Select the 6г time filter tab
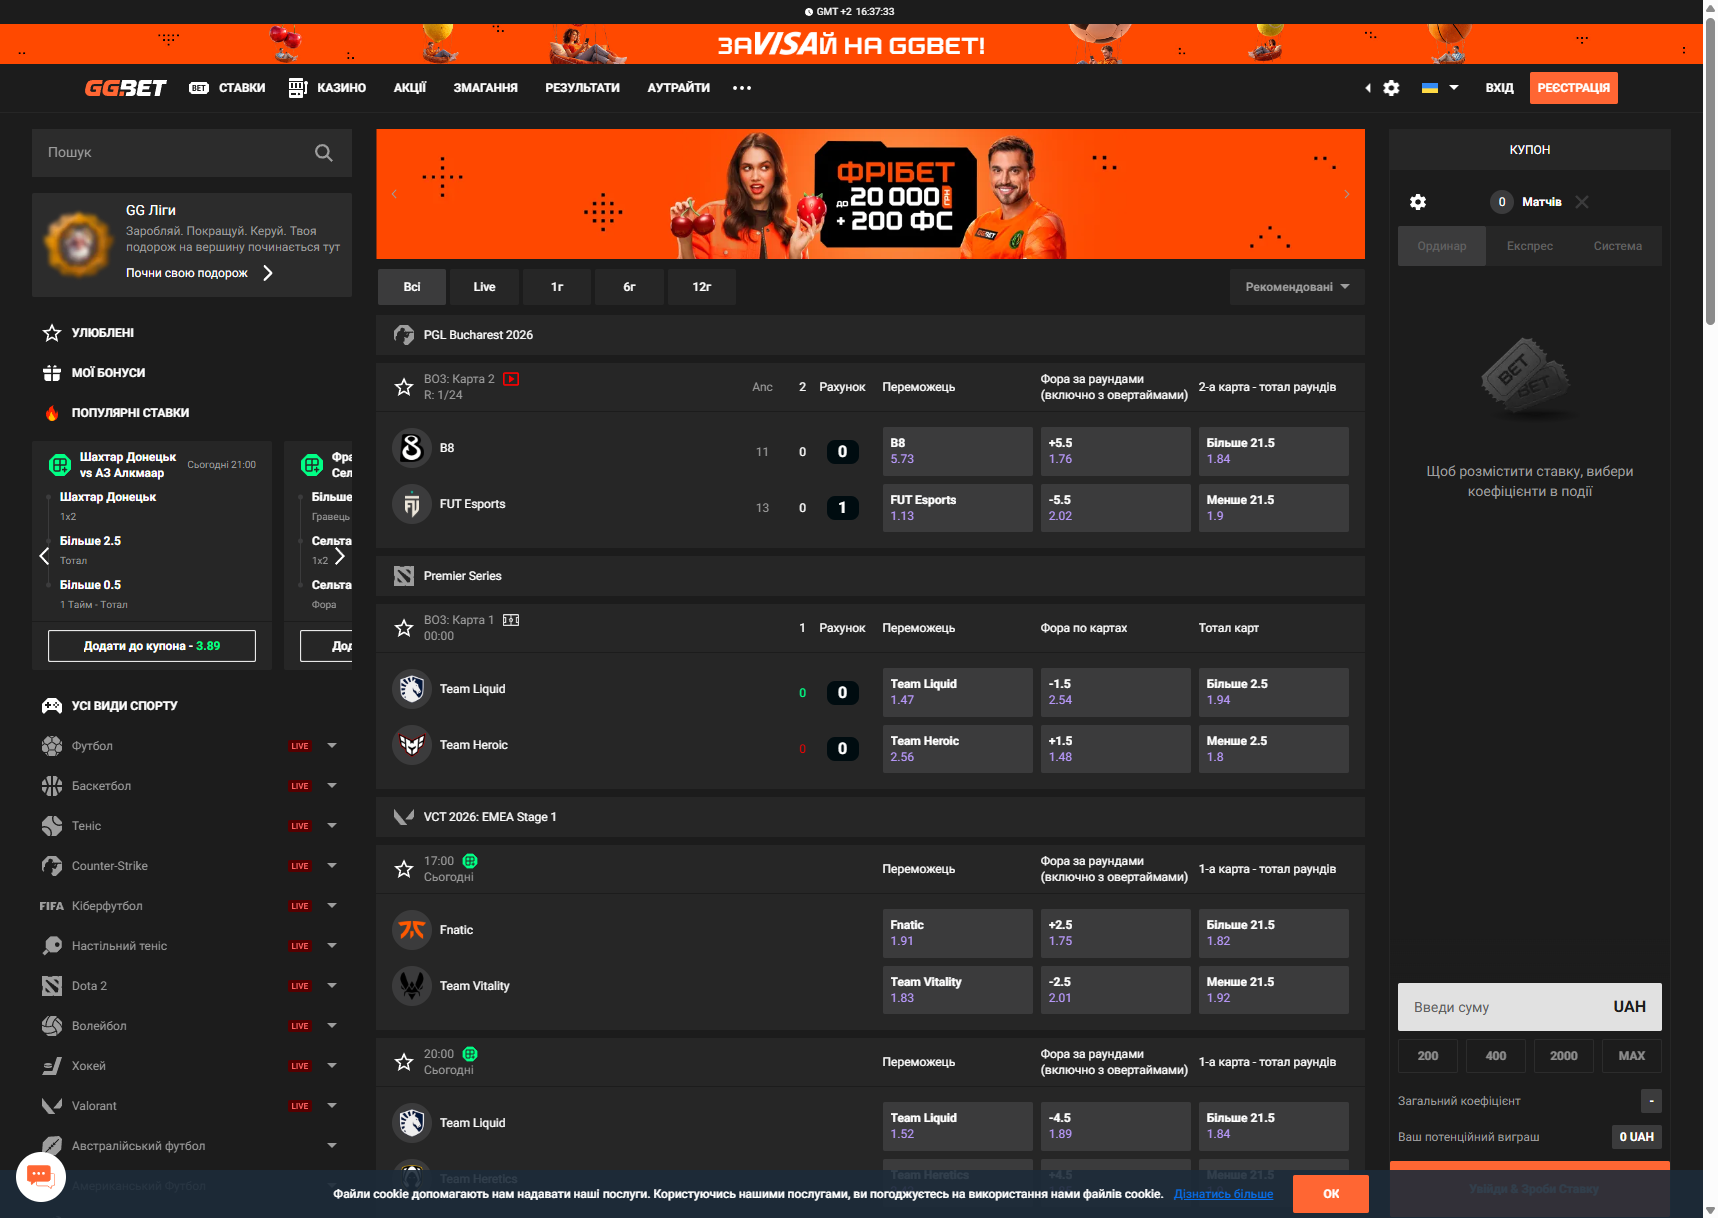This screenshot has width=1718, height=1218. coord(629,287)
